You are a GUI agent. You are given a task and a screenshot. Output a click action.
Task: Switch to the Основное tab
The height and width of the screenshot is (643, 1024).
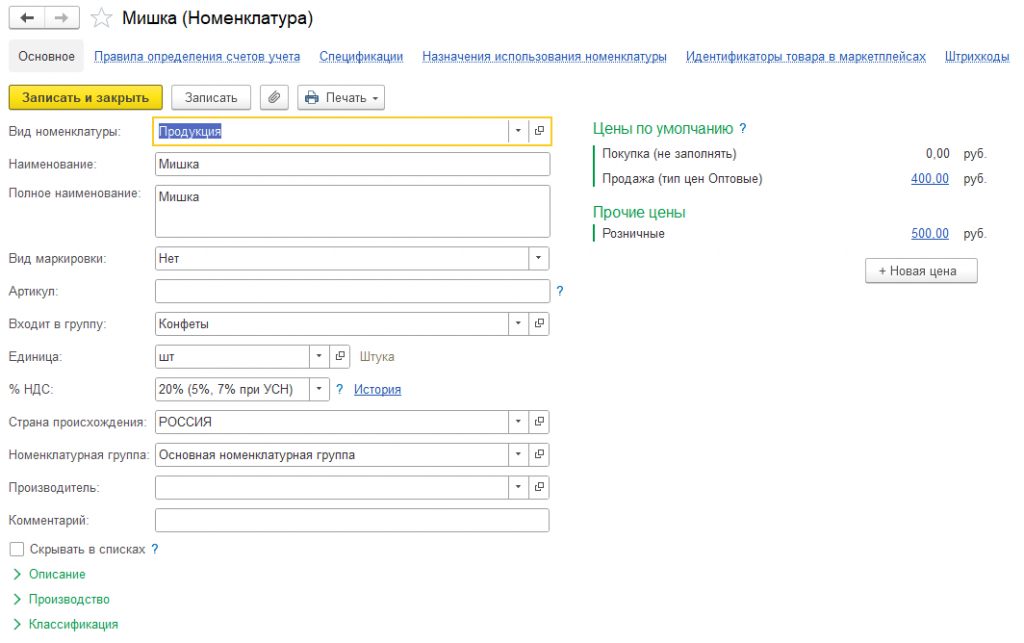46,56
